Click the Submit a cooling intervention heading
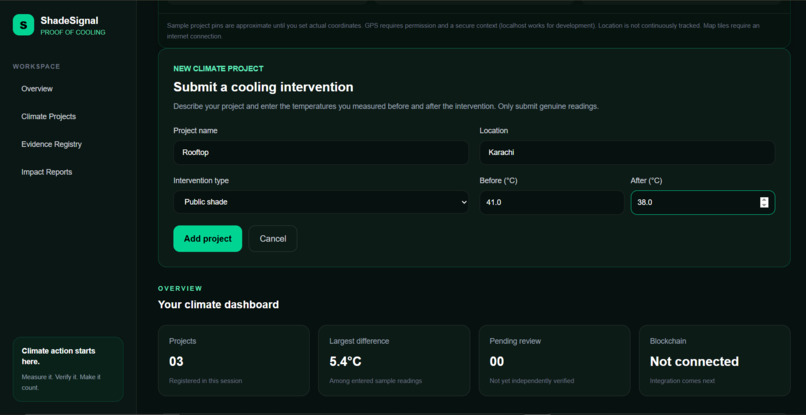 pyautogui.click(x=263, y=87)
